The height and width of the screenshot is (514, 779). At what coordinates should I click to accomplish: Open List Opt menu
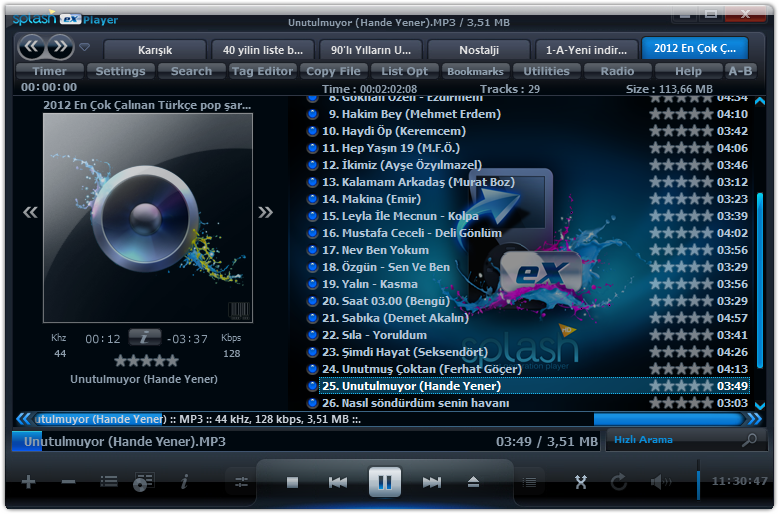404,71
